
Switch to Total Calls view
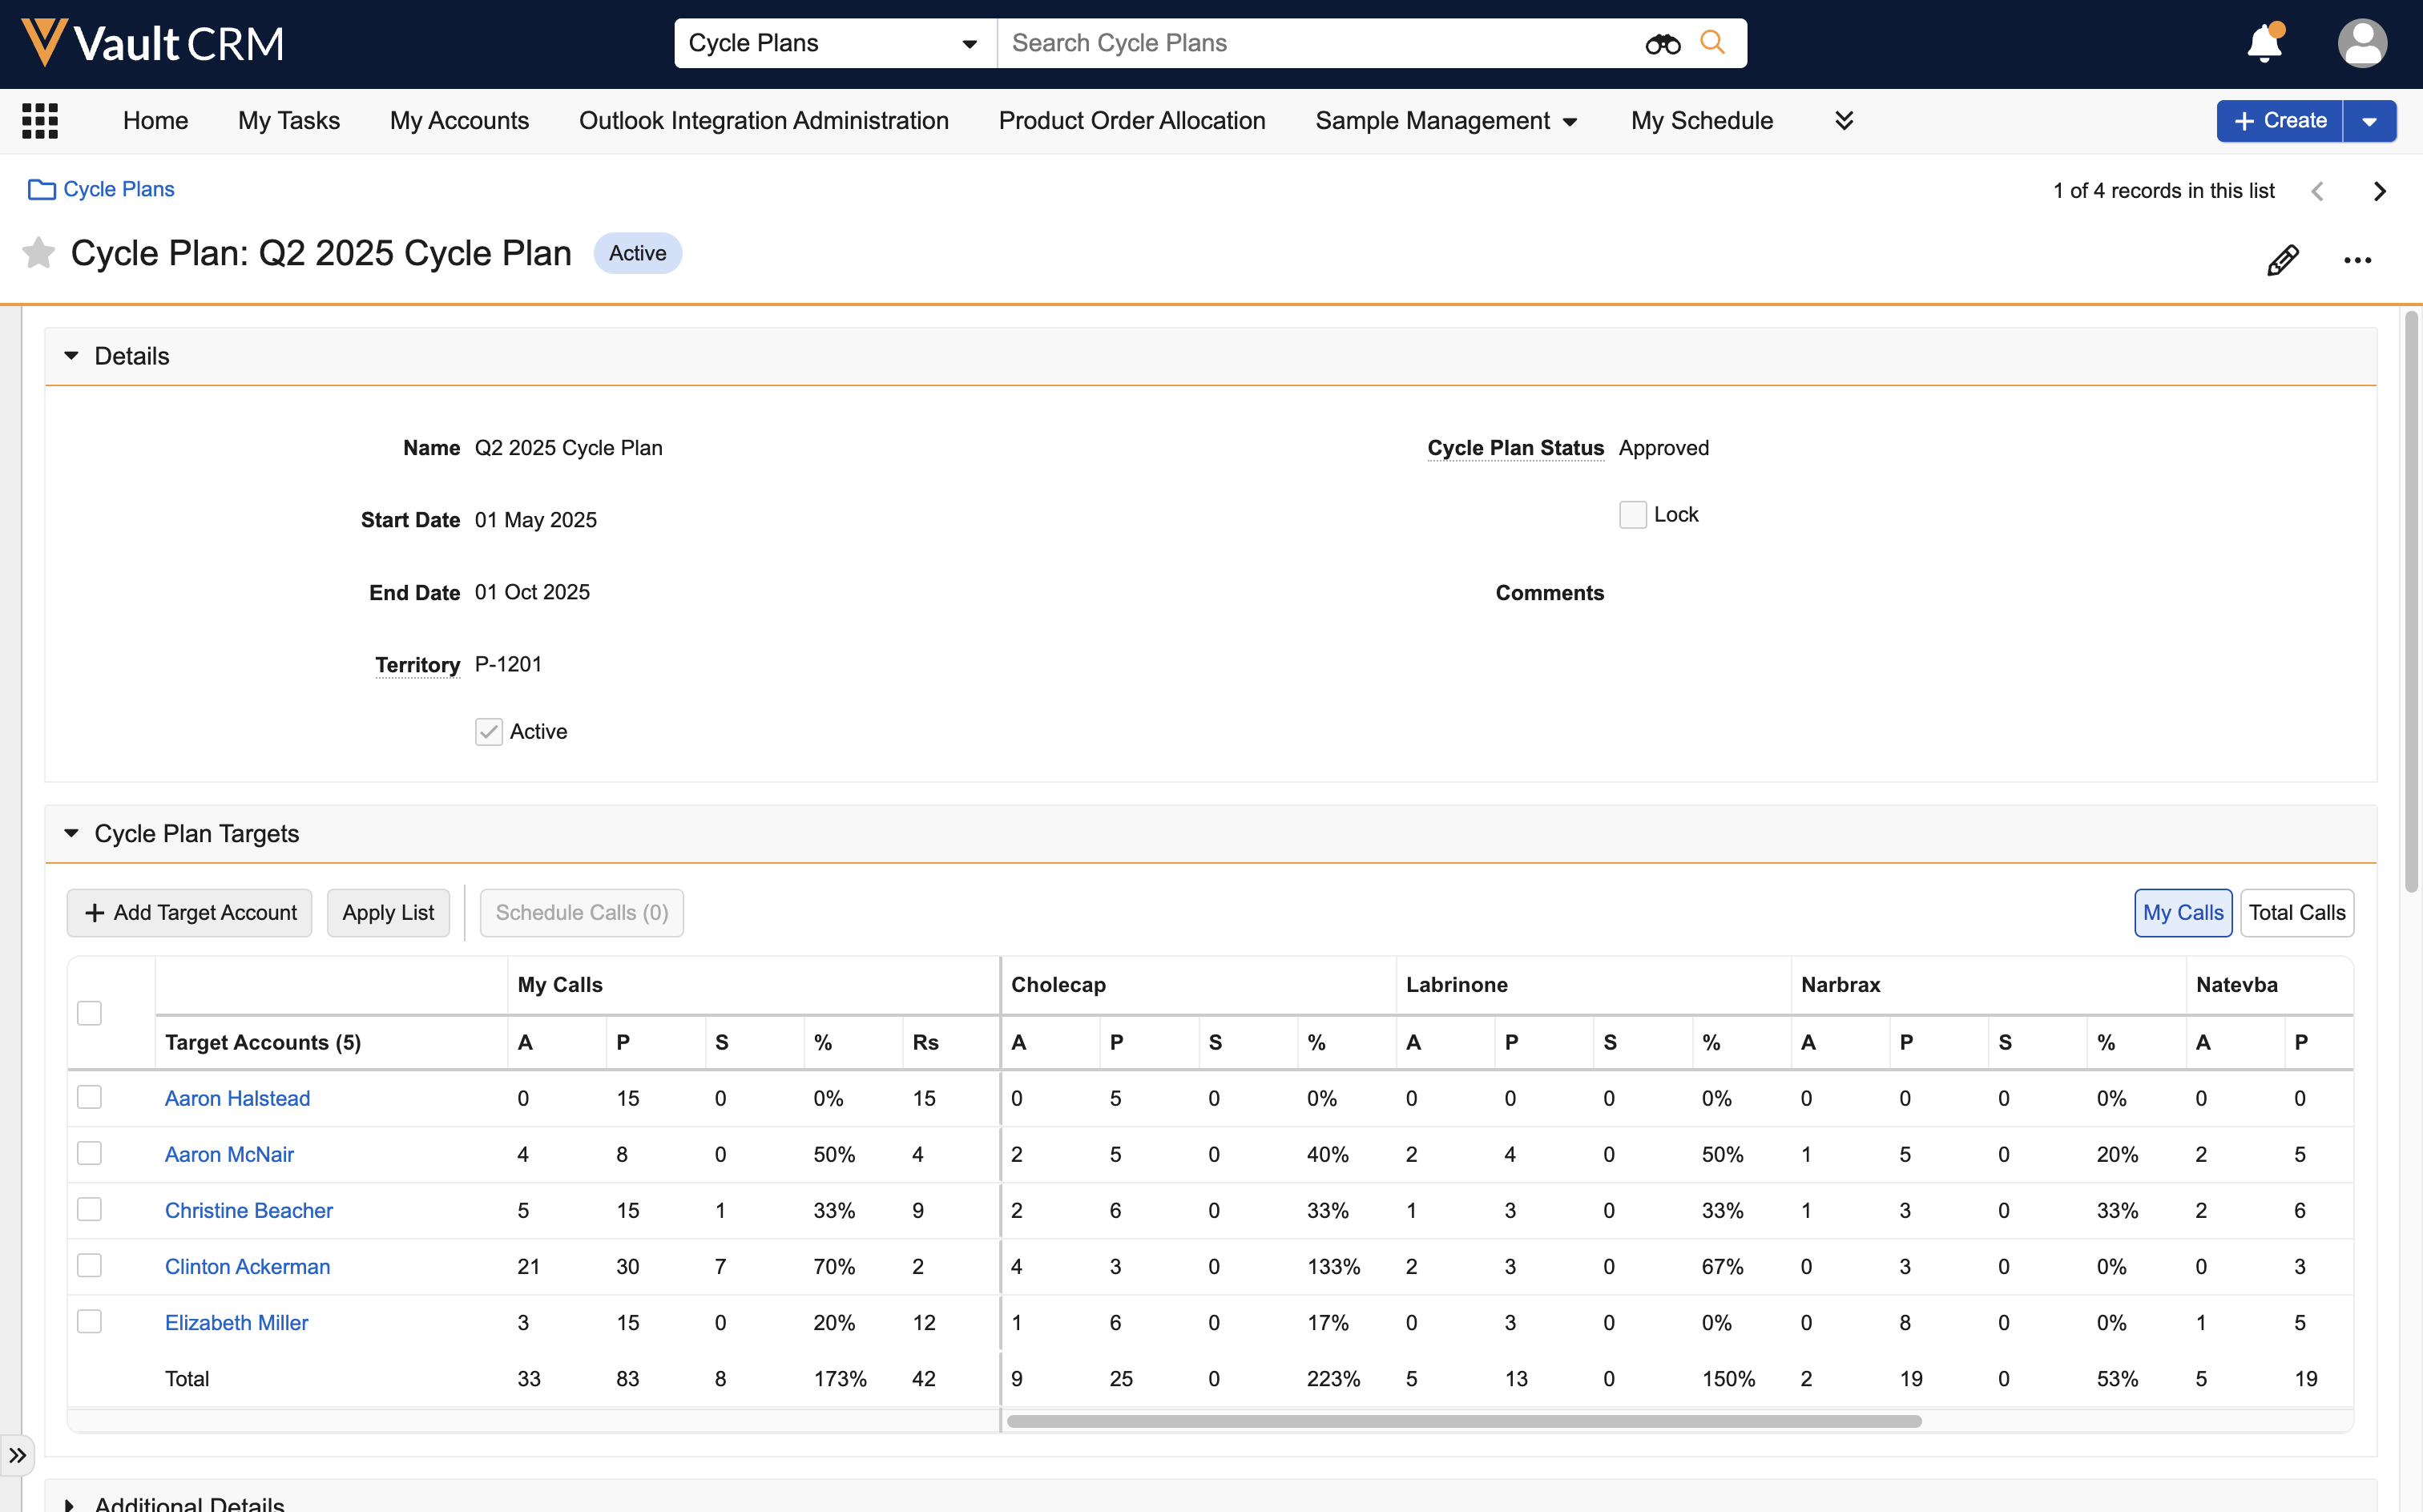coord(2296,912)
